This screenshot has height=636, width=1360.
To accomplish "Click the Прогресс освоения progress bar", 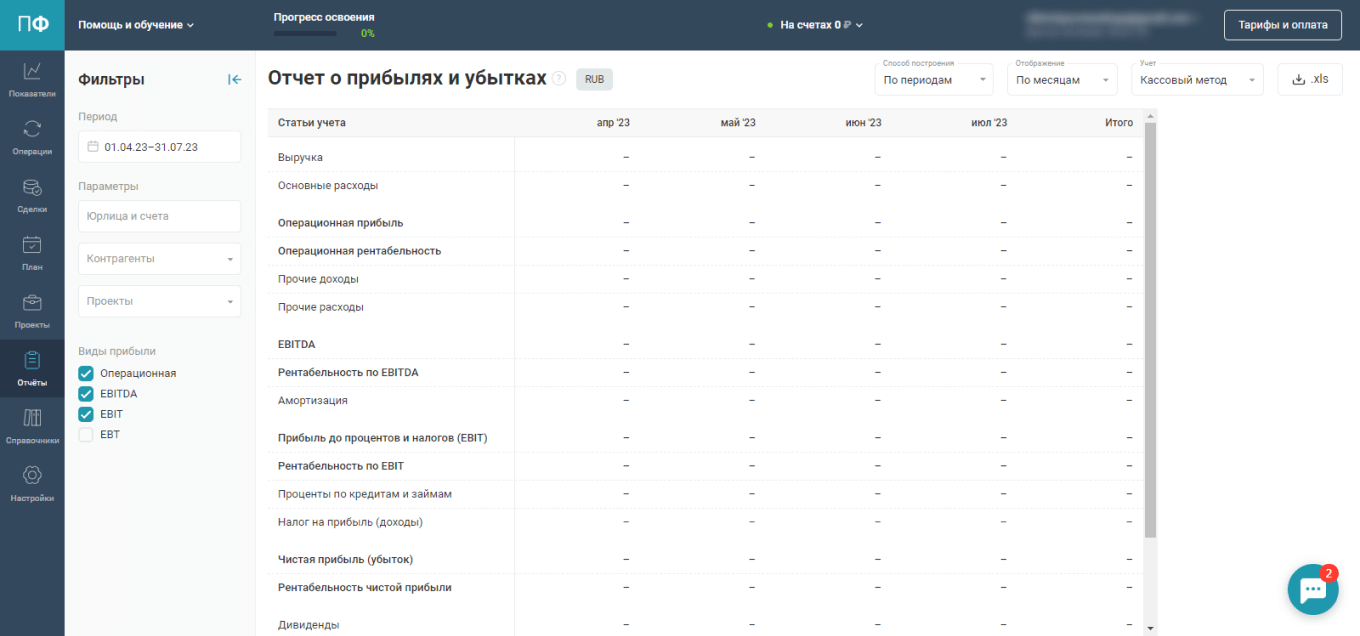I will 305,33.
